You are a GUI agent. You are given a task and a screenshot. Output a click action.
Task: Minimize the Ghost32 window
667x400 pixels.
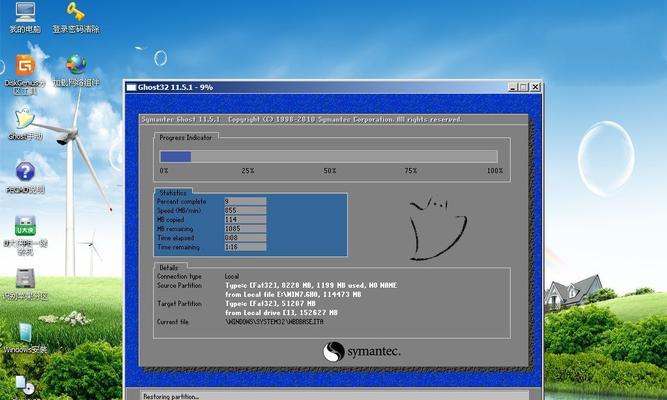pos(513,87)
